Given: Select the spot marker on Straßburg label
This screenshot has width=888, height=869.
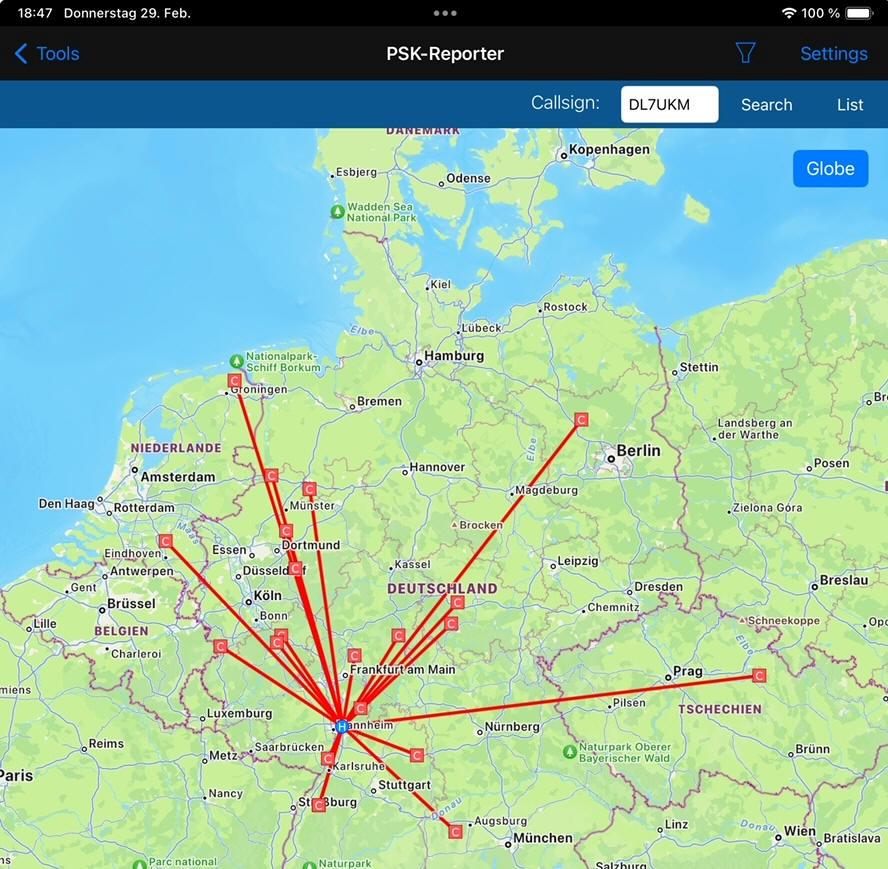Looking at the screenshot, I should click(319, 804).
